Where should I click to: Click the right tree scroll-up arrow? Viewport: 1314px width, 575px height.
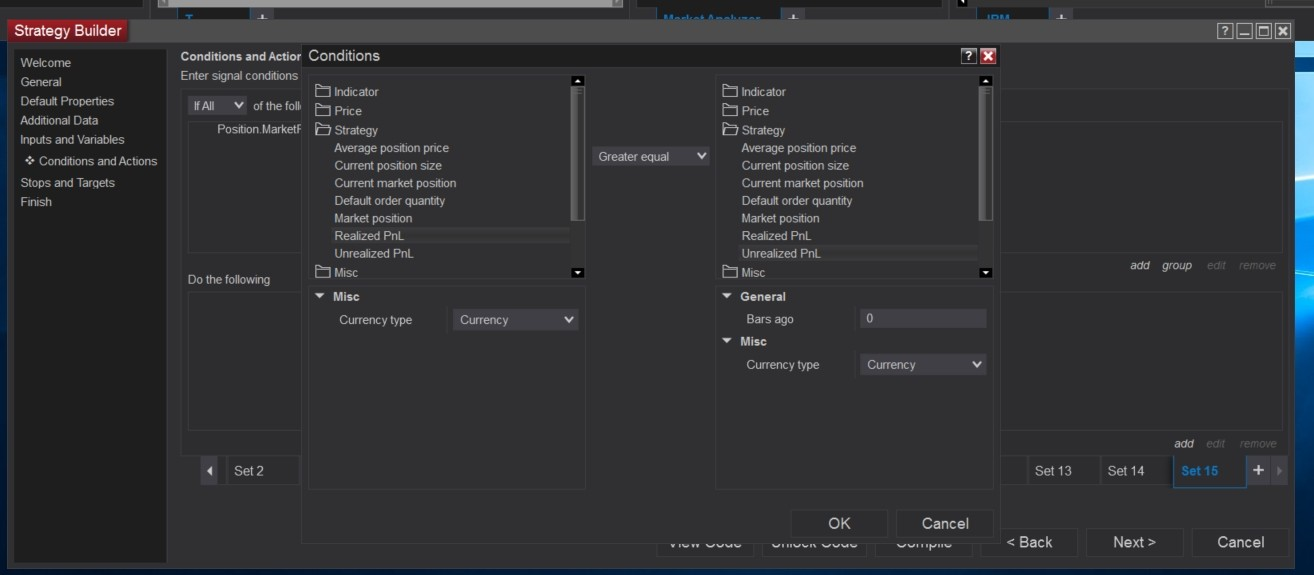point(985,81)
